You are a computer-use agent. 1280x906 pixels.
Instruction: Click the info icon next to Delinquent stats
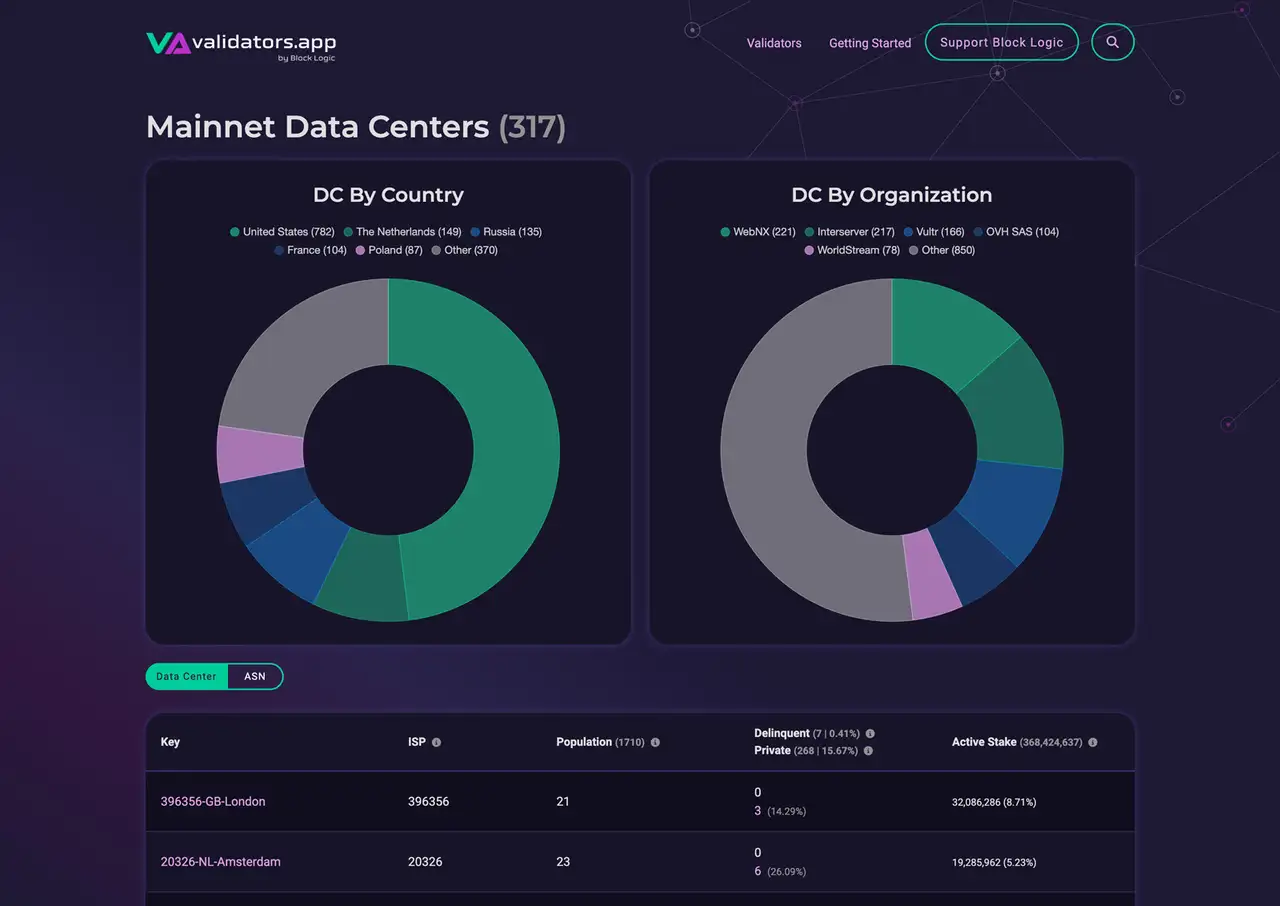(869, 733)
